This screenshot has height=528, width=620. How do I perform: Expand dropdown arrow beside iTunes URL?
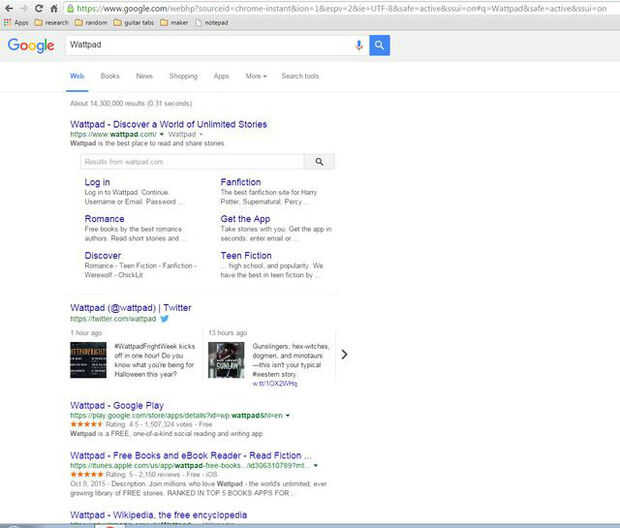coord(316,466)
